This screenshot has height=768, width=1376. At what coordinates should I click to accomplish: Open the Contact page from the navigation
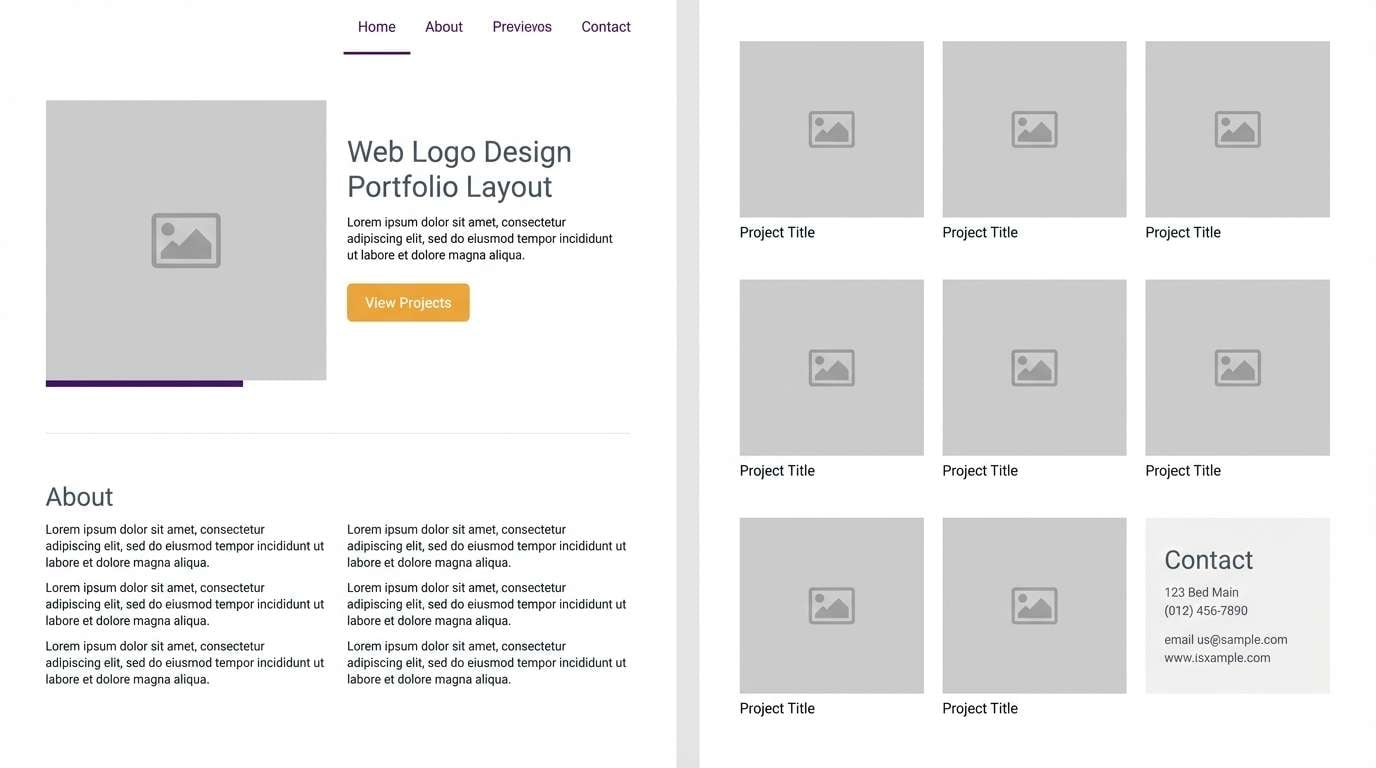[x=606, y=26]
